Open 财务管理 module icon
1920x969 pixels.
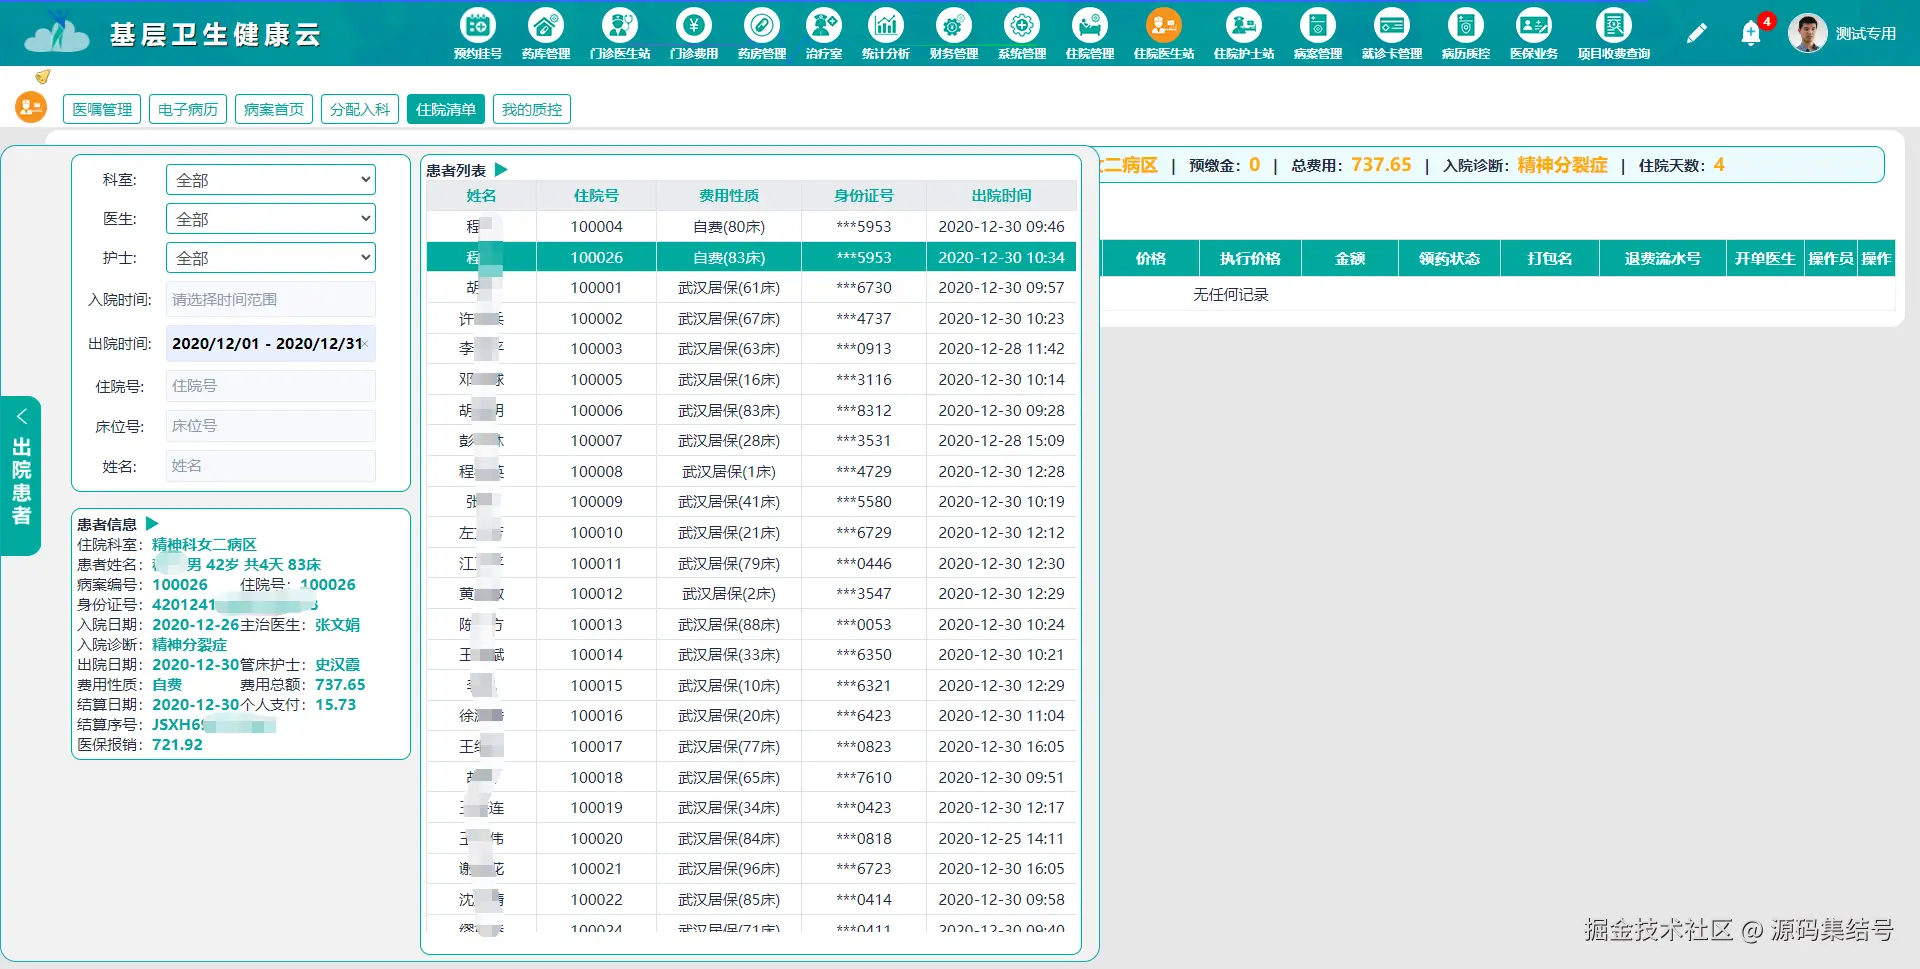pyautogui.click(x=954, y=25)
